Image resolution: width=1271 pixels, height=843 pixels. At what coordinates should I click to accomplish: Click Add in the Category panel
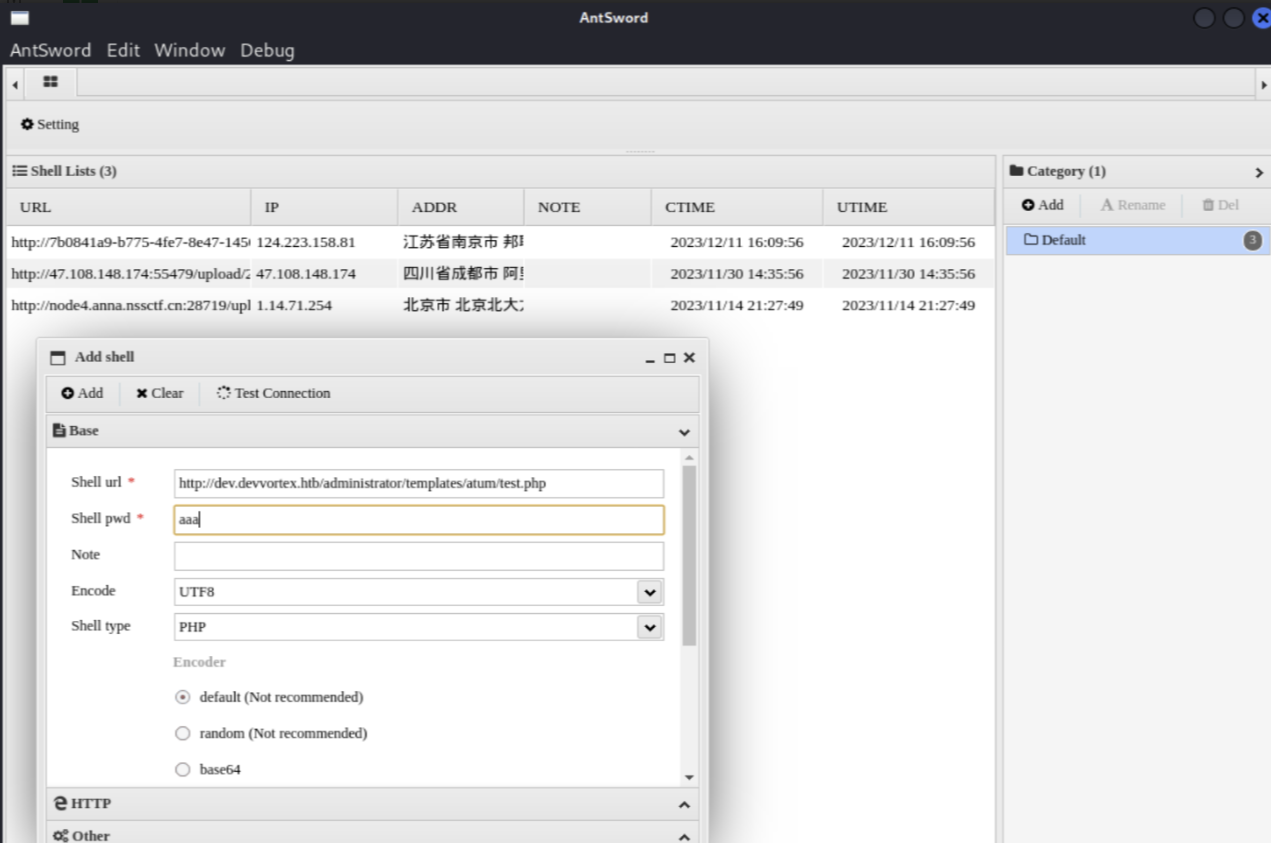(1042, 205)
